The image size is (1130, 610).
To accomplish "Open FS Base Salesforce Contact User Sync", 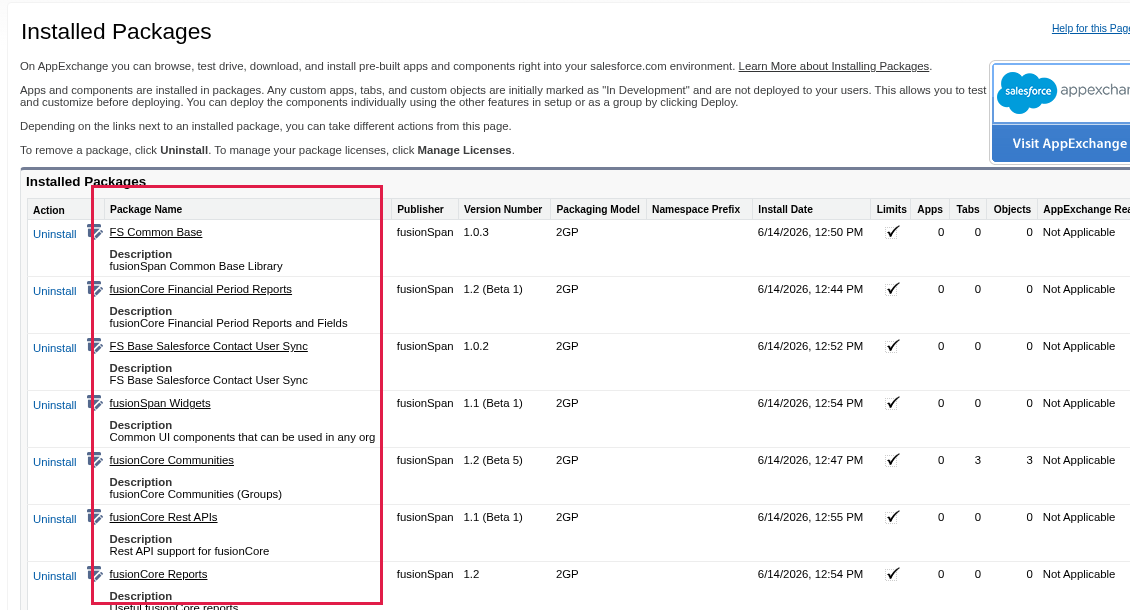I will coord(208,346).
